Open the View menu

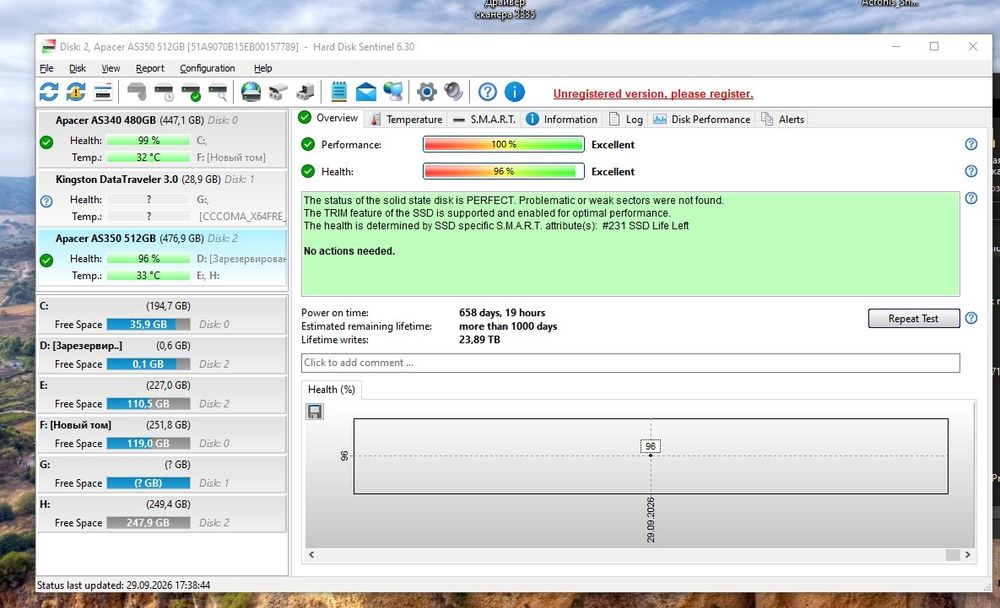coord(111,68)
